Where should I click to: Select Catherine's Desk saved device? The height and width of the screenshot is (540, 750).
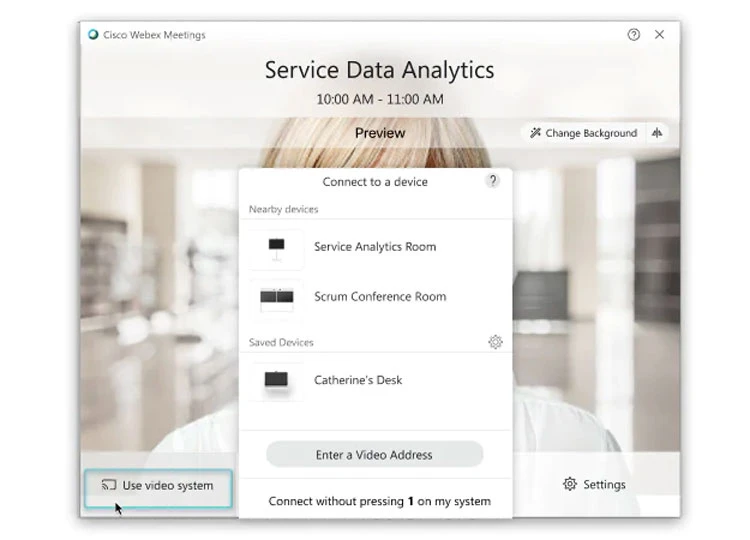[x=375, y=380]
